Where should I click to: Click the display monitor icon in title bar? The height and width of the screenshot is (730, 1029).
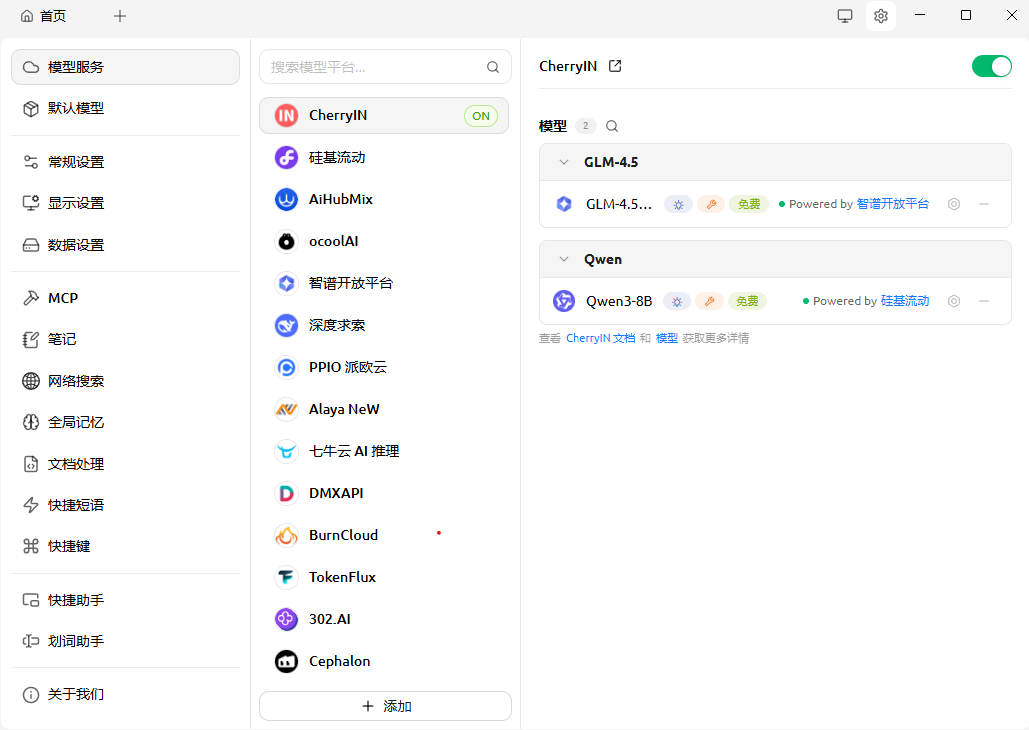845,16
